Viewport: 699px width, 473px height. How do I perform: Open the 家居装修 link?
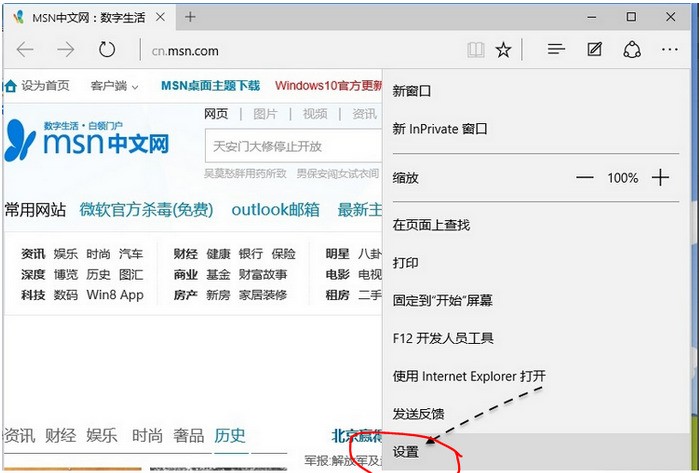263,295
